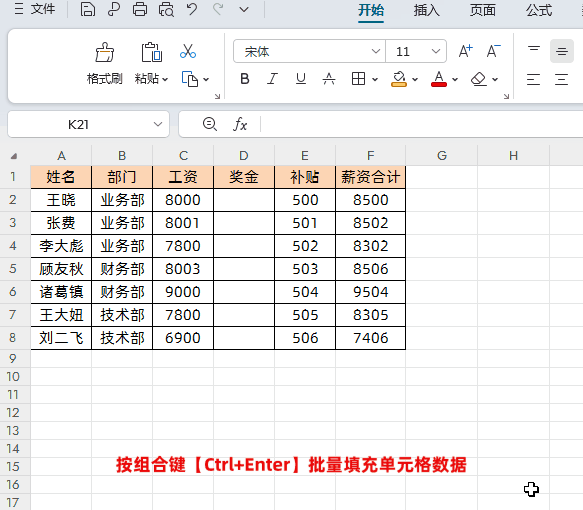The image size is (583, 510).
Task: Click the Save icon
Action: click(x=88, y=9)
